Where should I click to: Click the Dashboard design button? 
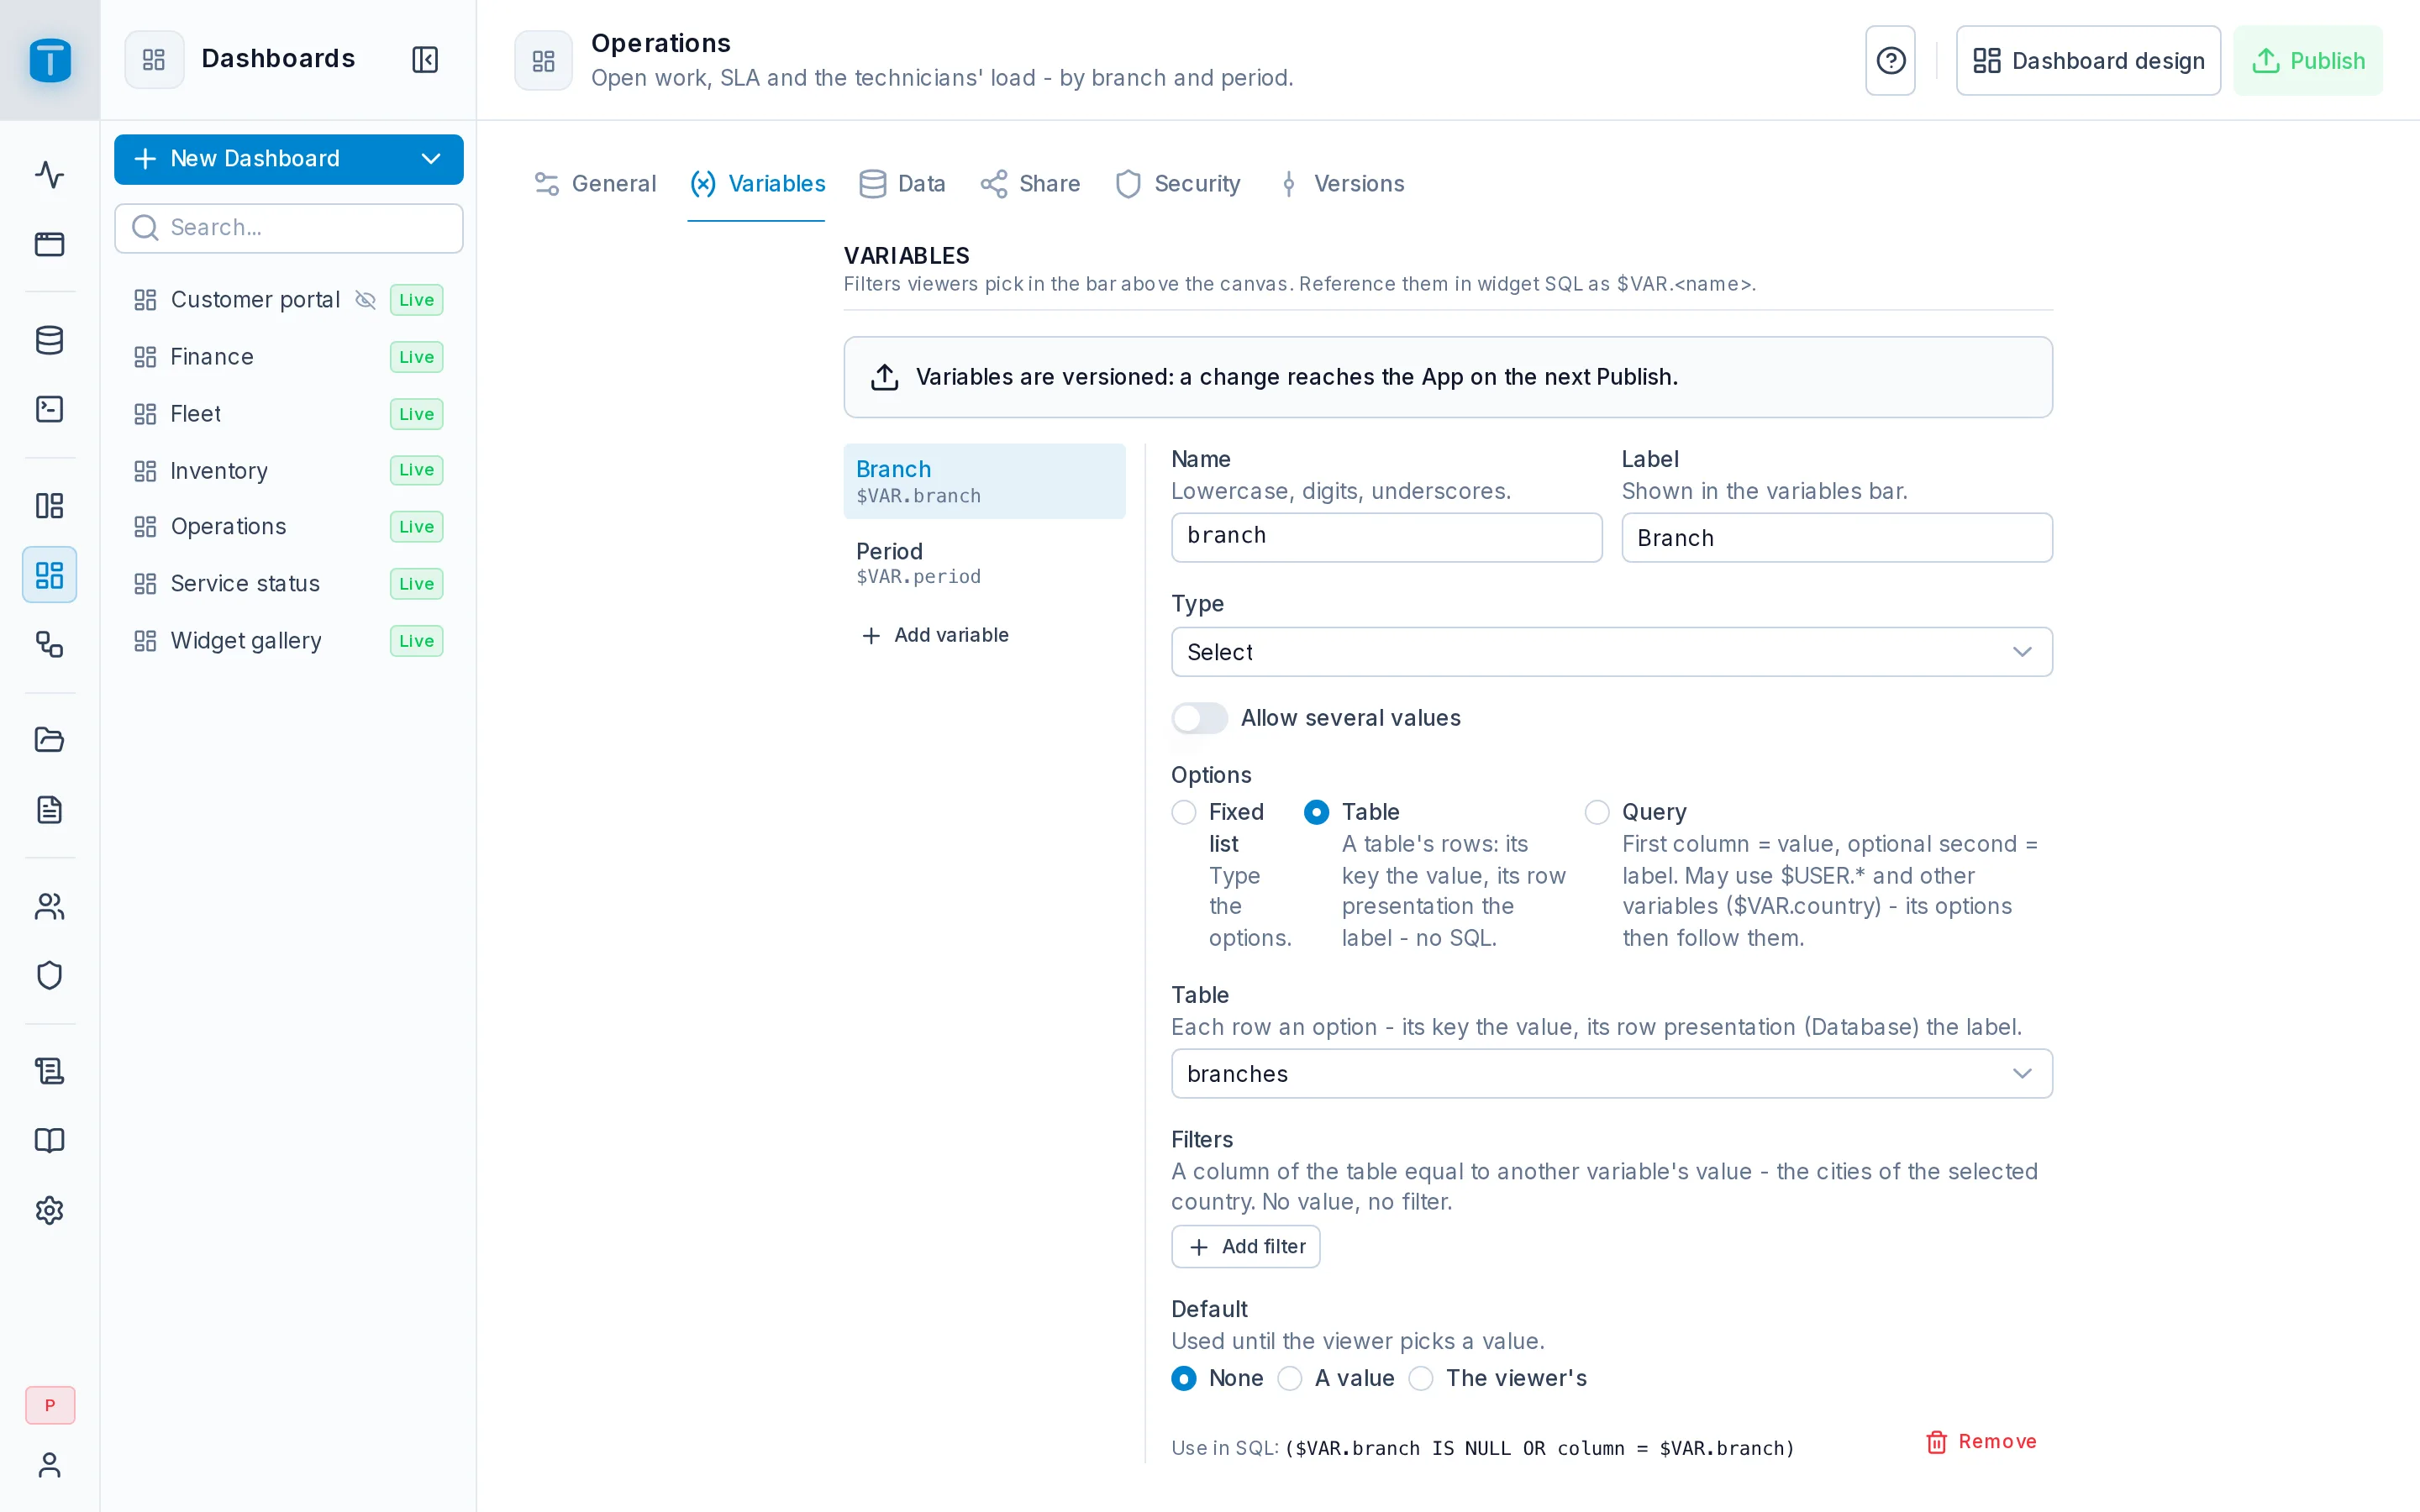(2088, 61)
